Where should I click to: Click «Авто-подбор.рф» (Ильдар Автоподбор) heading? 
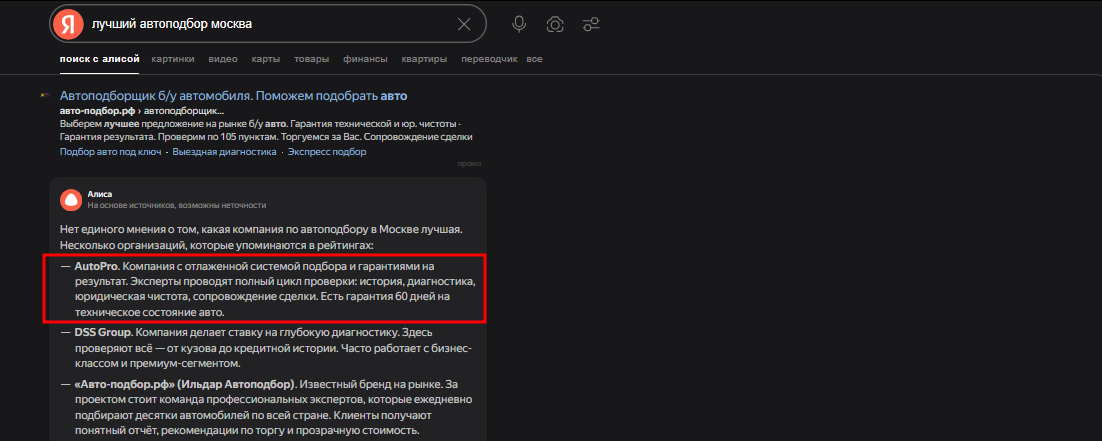[187, 385]
